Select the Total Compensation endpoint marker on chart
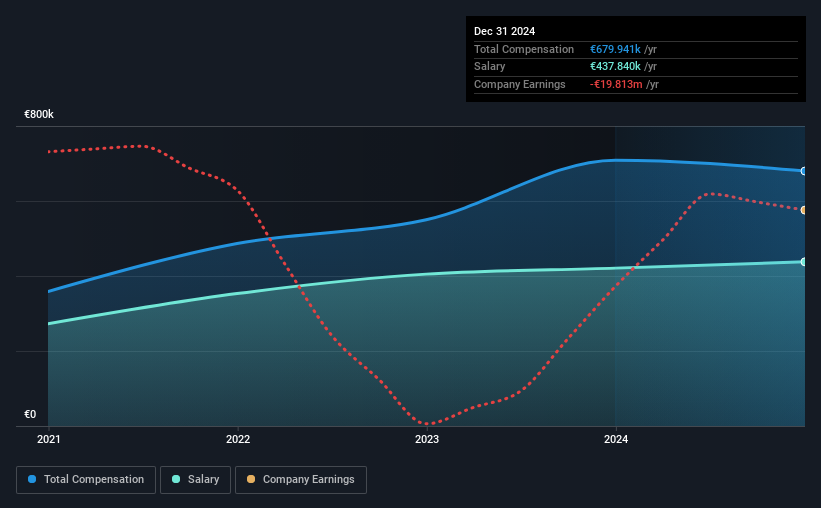 803,171
